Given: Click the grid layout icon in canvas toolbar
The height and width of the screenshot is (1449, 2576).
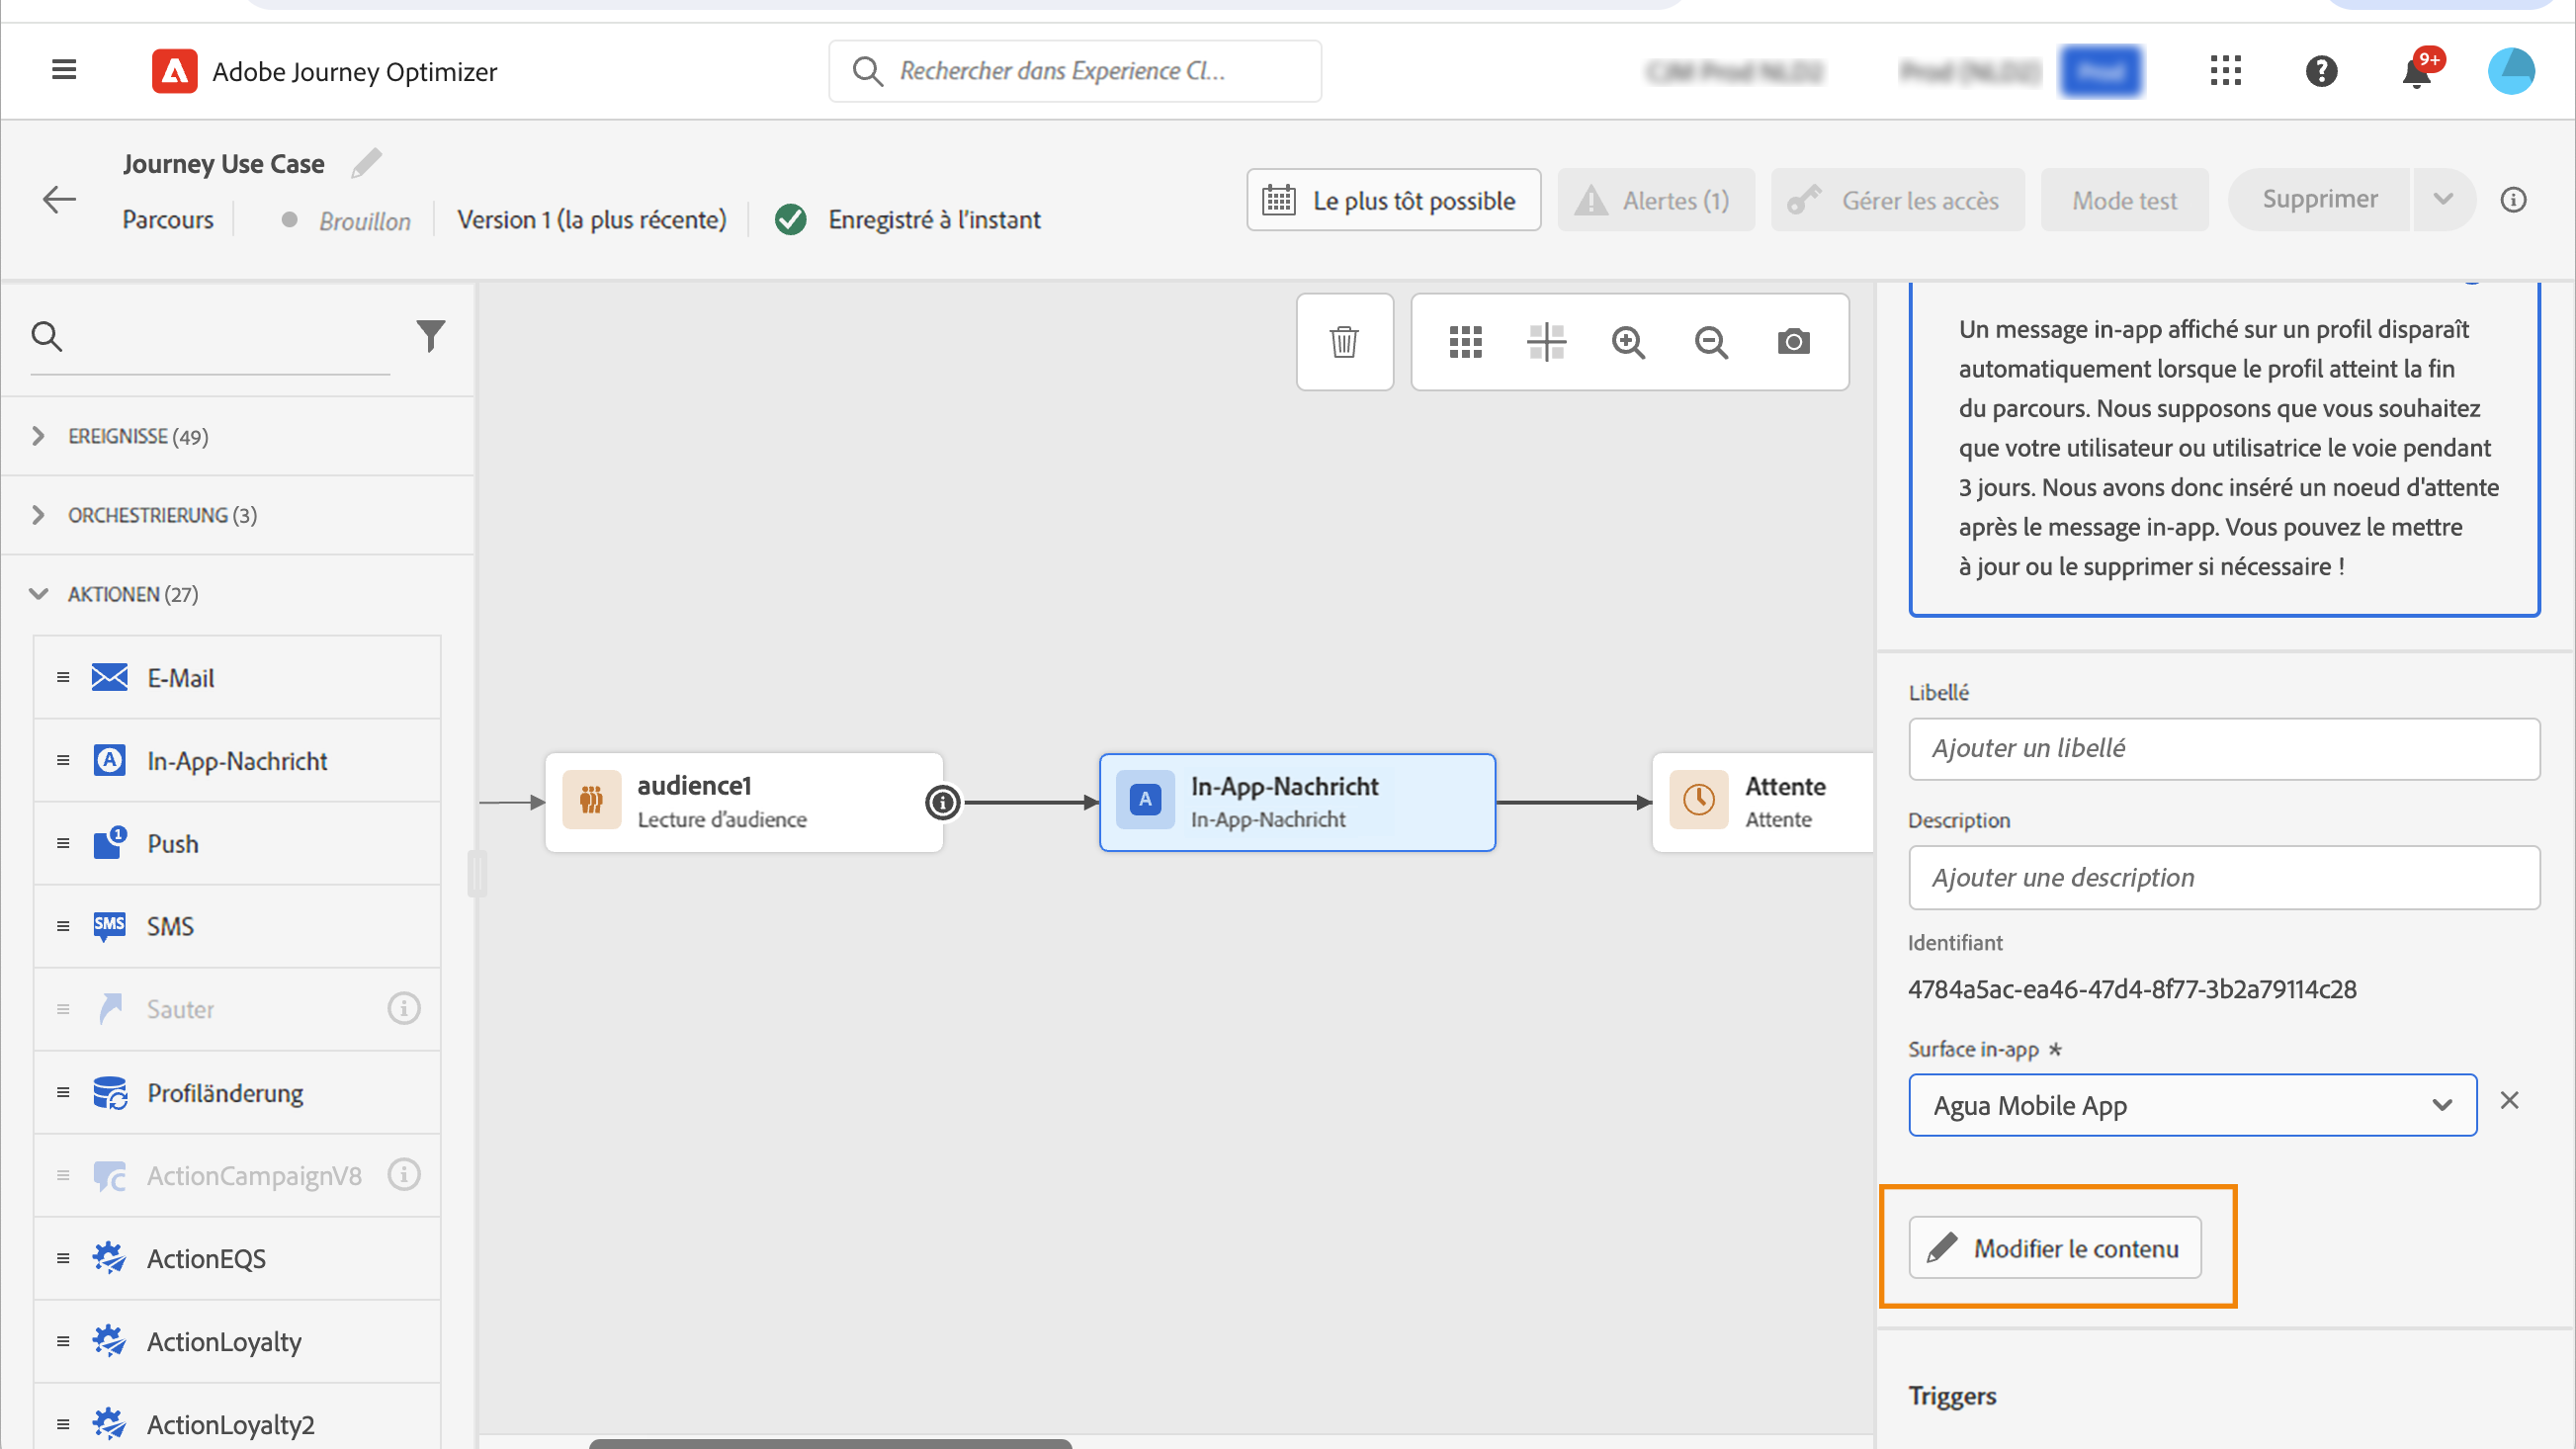Looking at the screenshot, I should [1465, 342].
